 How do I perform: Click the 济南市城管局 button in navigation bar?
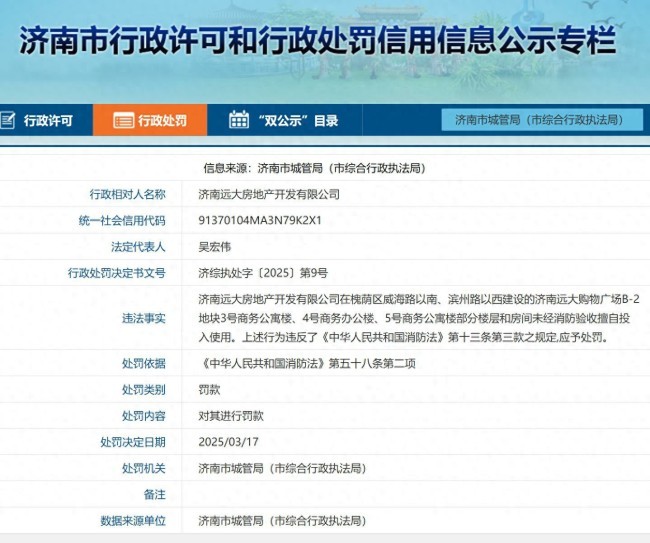[x=534, y=120]
